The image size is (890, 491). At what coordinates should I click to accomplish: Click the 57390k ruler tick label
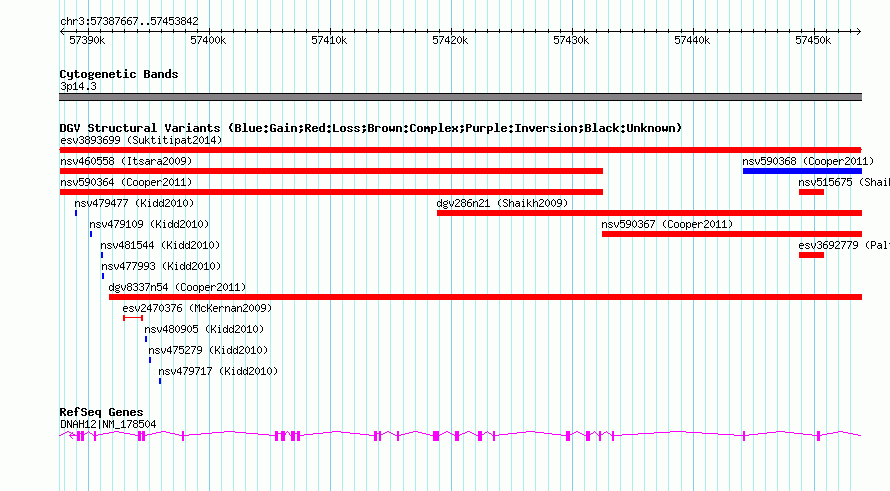87,40
